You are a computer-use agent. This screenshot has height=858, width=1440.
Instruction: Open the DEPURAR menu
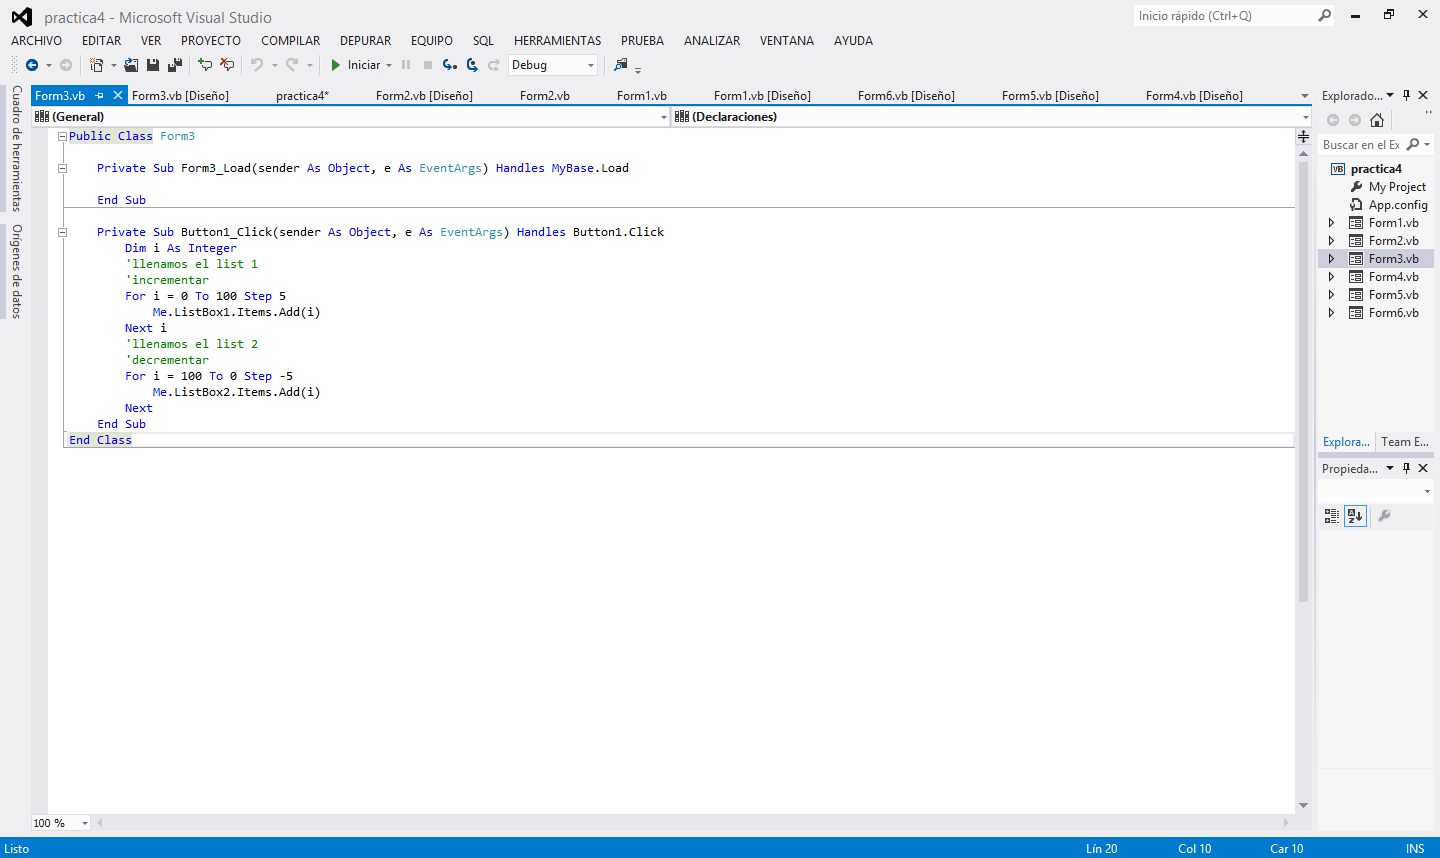coord(365,41)
